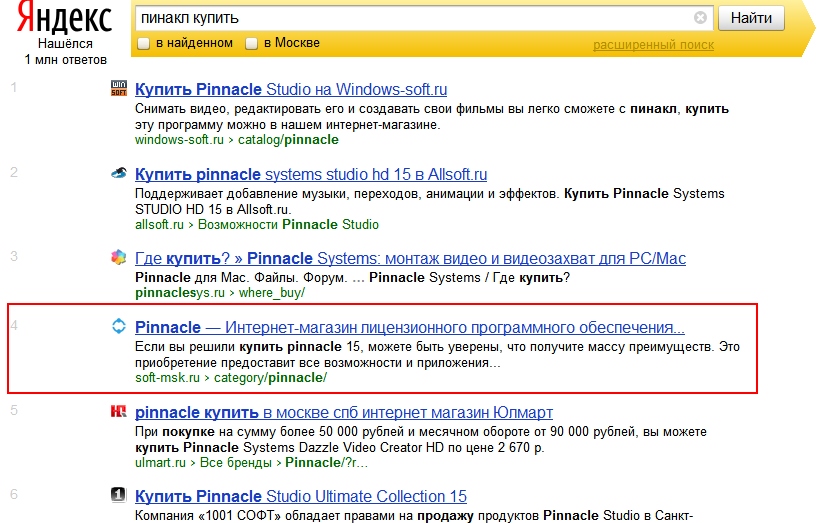Click snippet 'Поддерживает добавление музыки, переходов'
The width and height of the screenshot is (817, 523).
tap(430, 202)
